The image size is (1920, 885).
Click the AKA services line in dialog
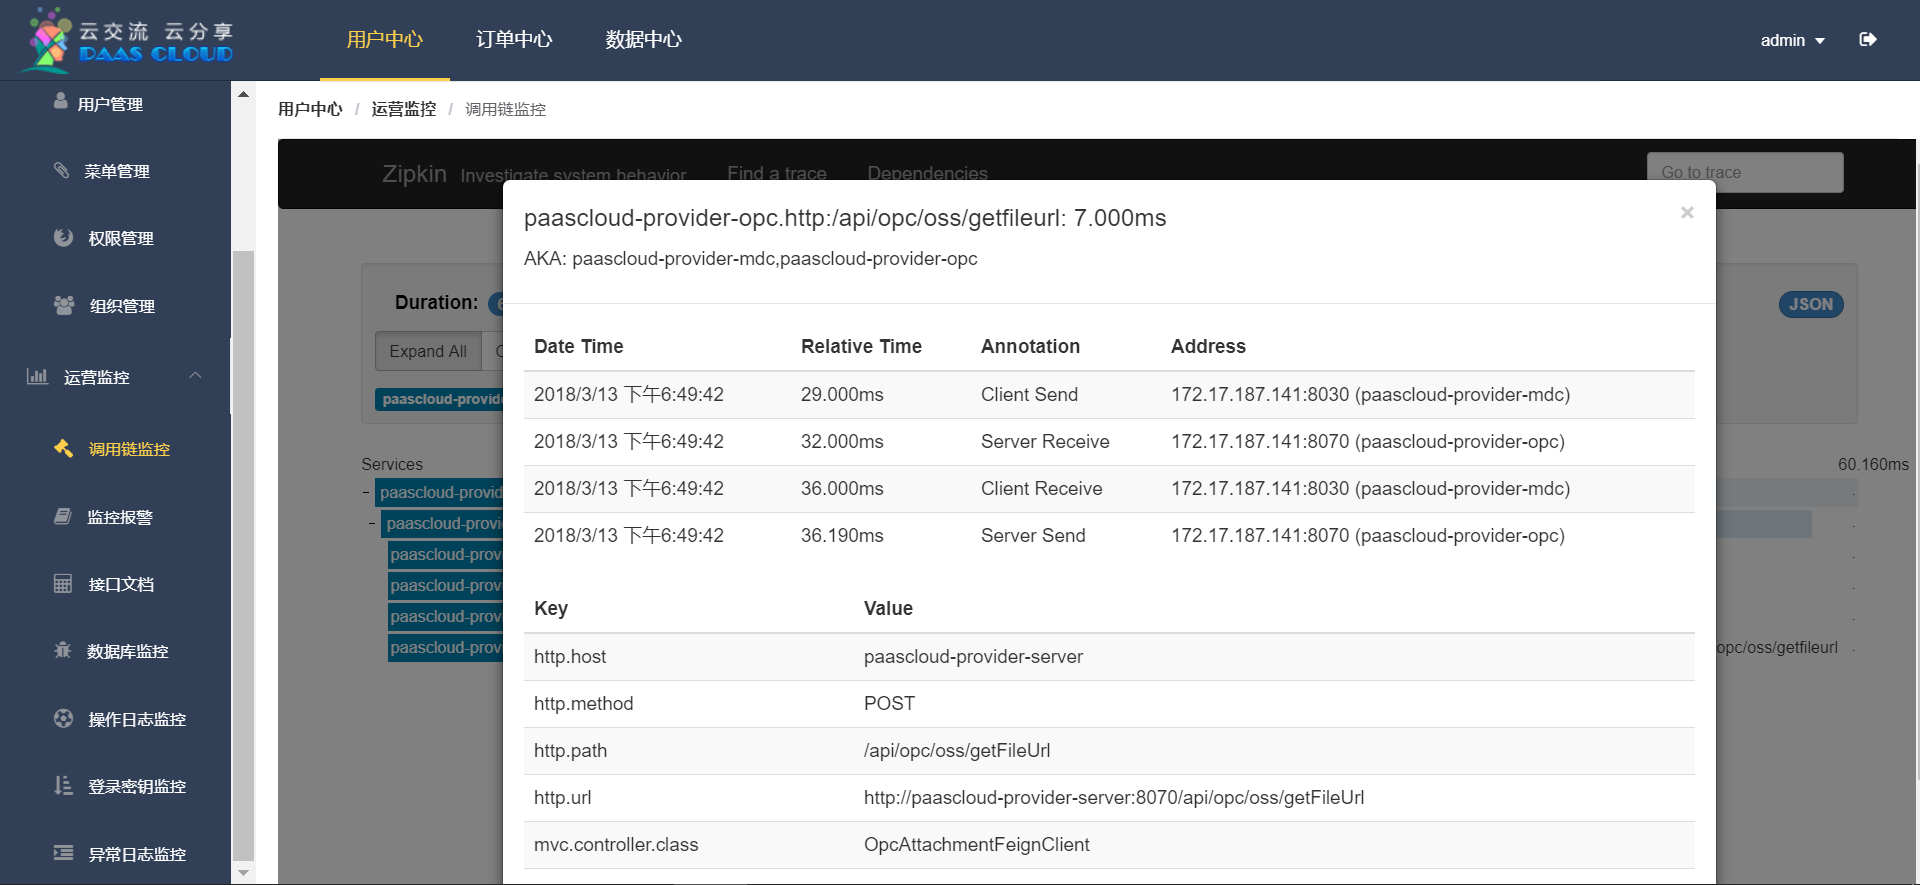(x=750, y=259)
